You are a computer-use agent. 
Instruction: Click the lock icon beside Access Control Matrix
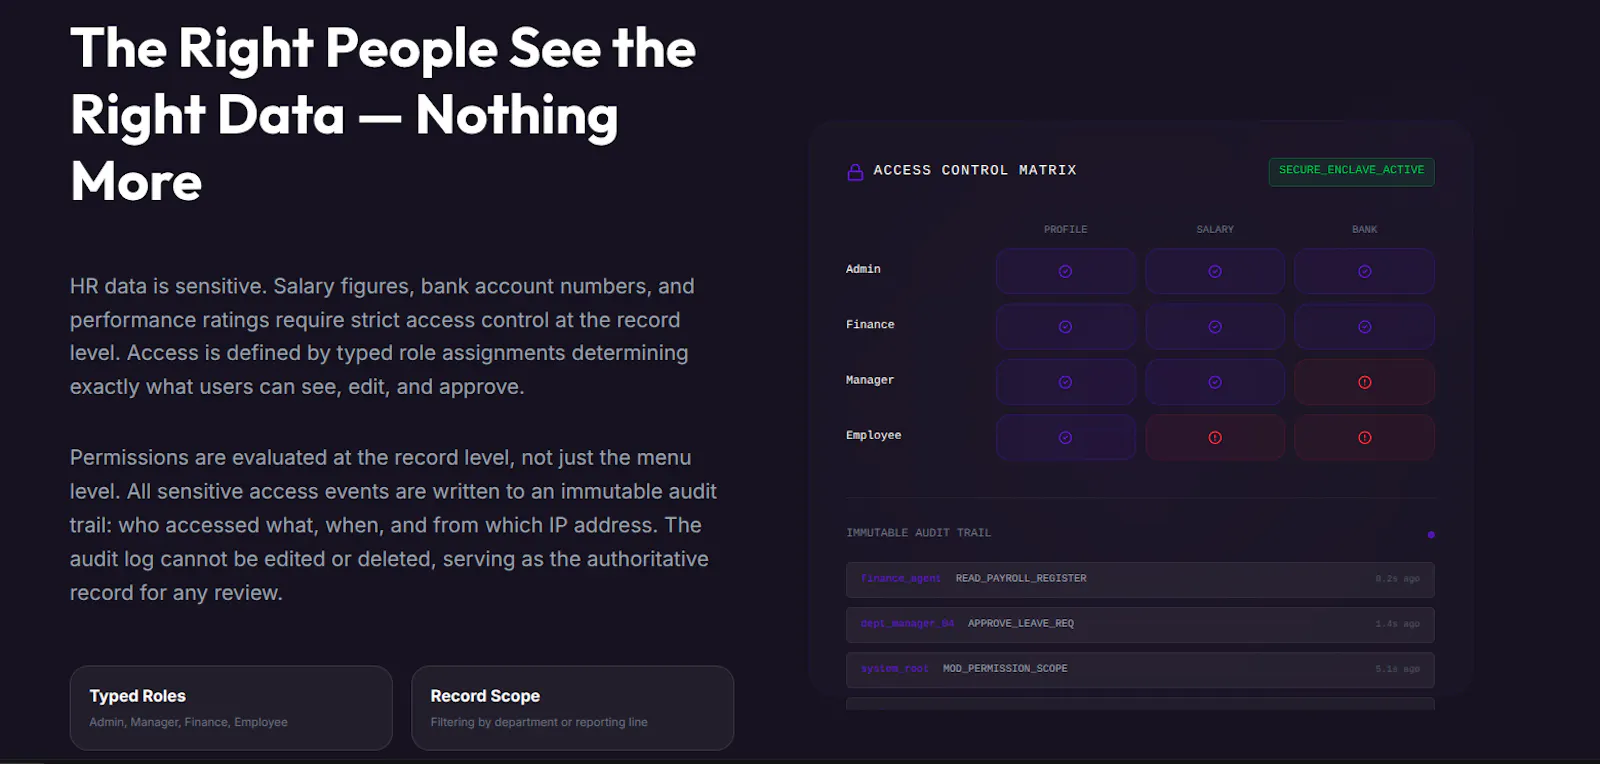pyautogui.click(x=855, y=172)
